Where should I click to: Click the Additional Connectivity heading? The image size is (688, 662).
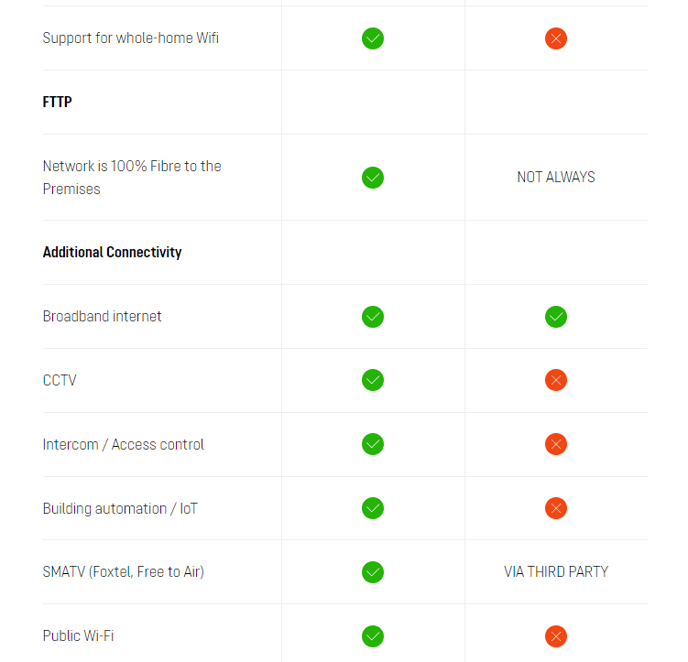click(112, 252)
